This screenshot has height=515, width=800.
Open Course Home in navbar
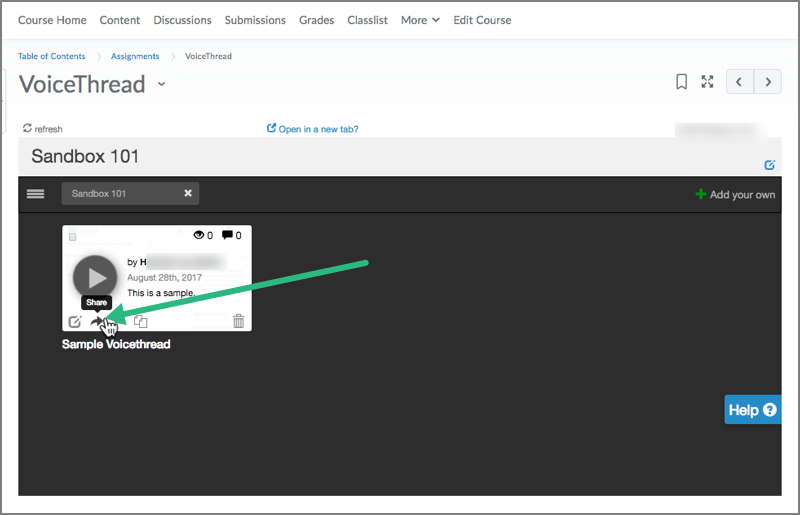pos(52,20)
